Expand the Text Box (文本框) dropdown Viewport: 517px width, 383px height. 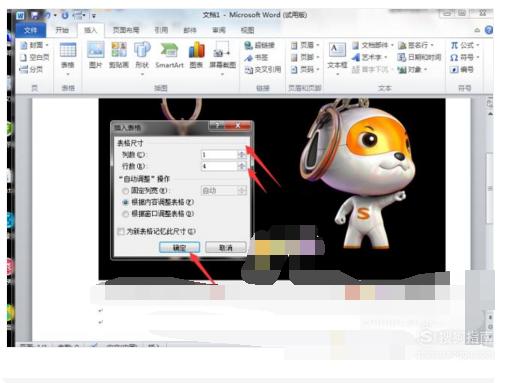click(x=337, y=74)
